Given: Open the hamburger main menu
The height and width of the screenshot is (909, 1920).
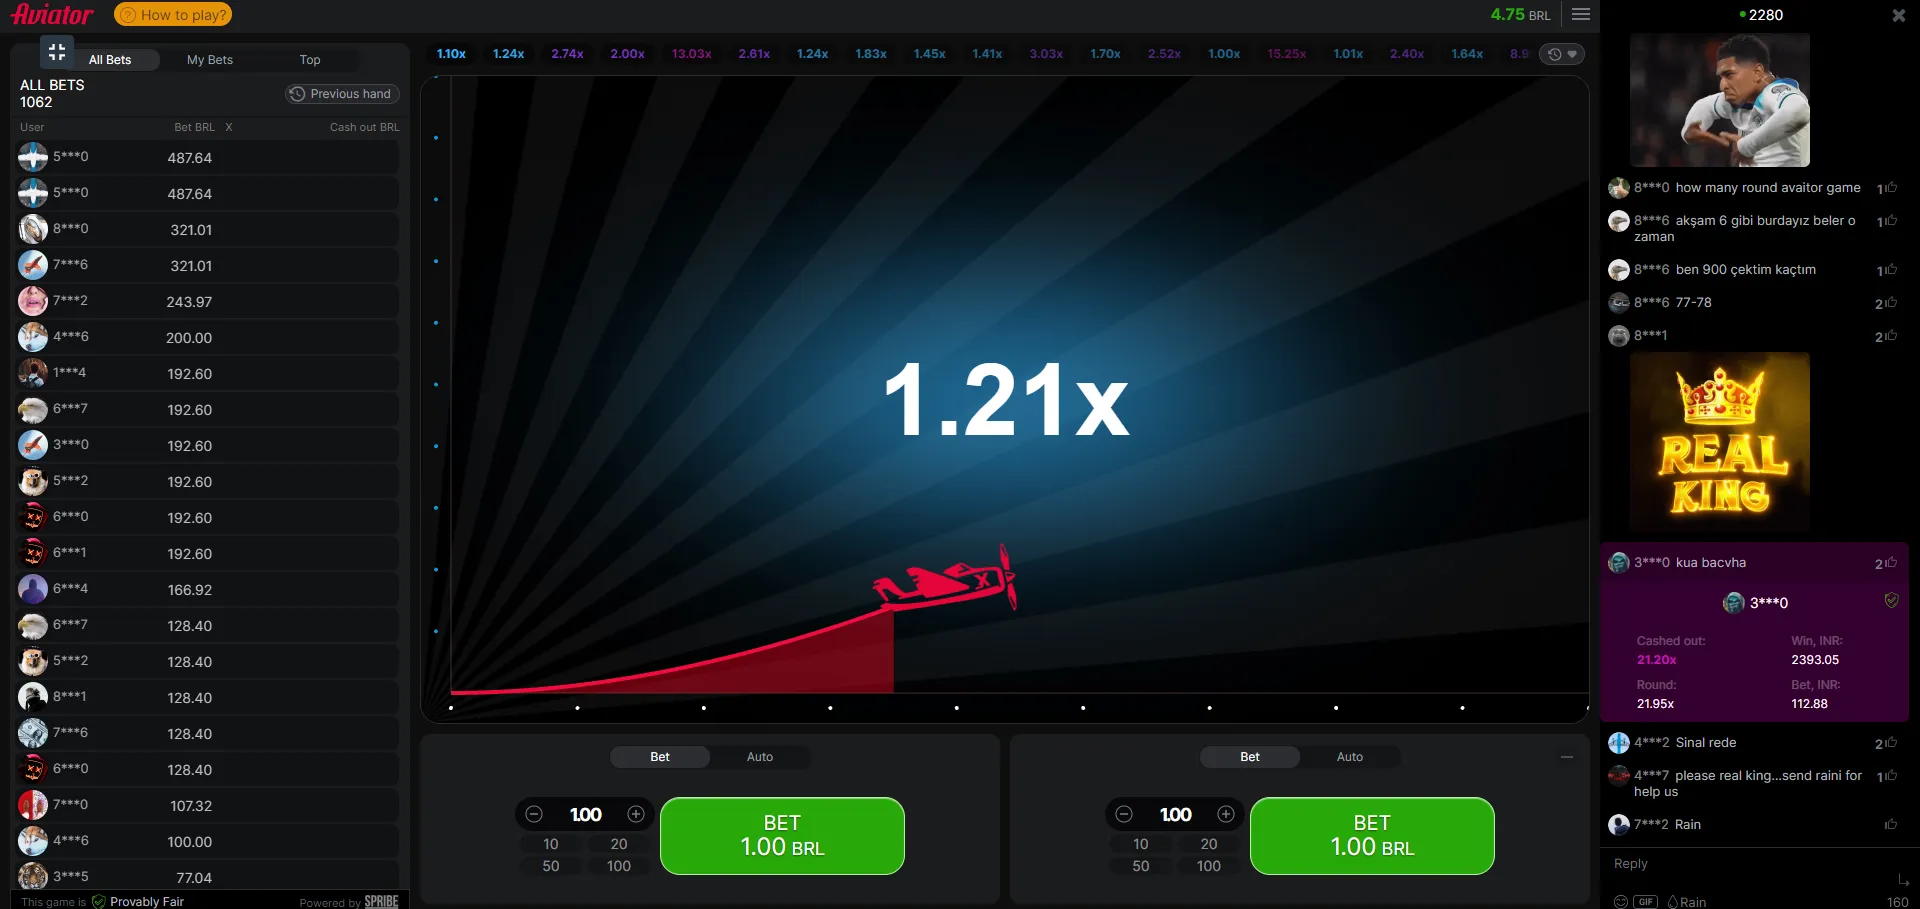Looking at the screenshot, I should click(1581, 14).
